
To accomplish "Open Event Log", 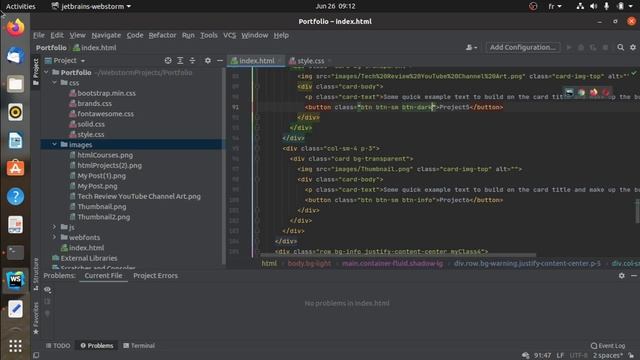I will tap(608, 346).
